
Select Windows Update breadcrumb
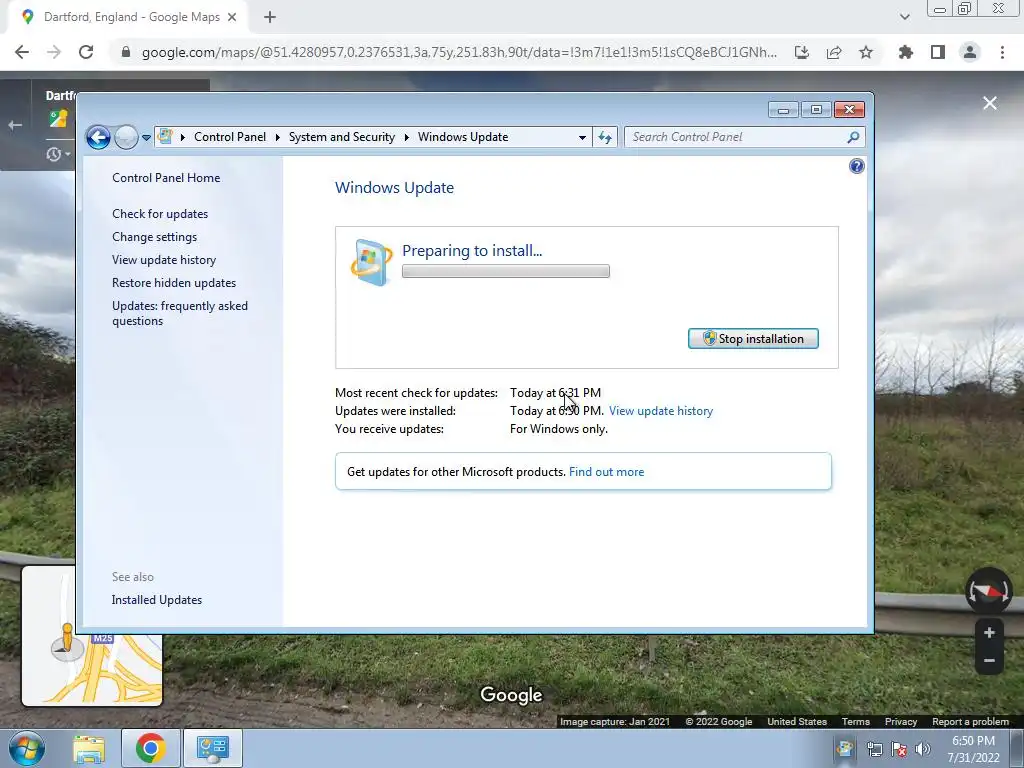click(x=463, y=136)
